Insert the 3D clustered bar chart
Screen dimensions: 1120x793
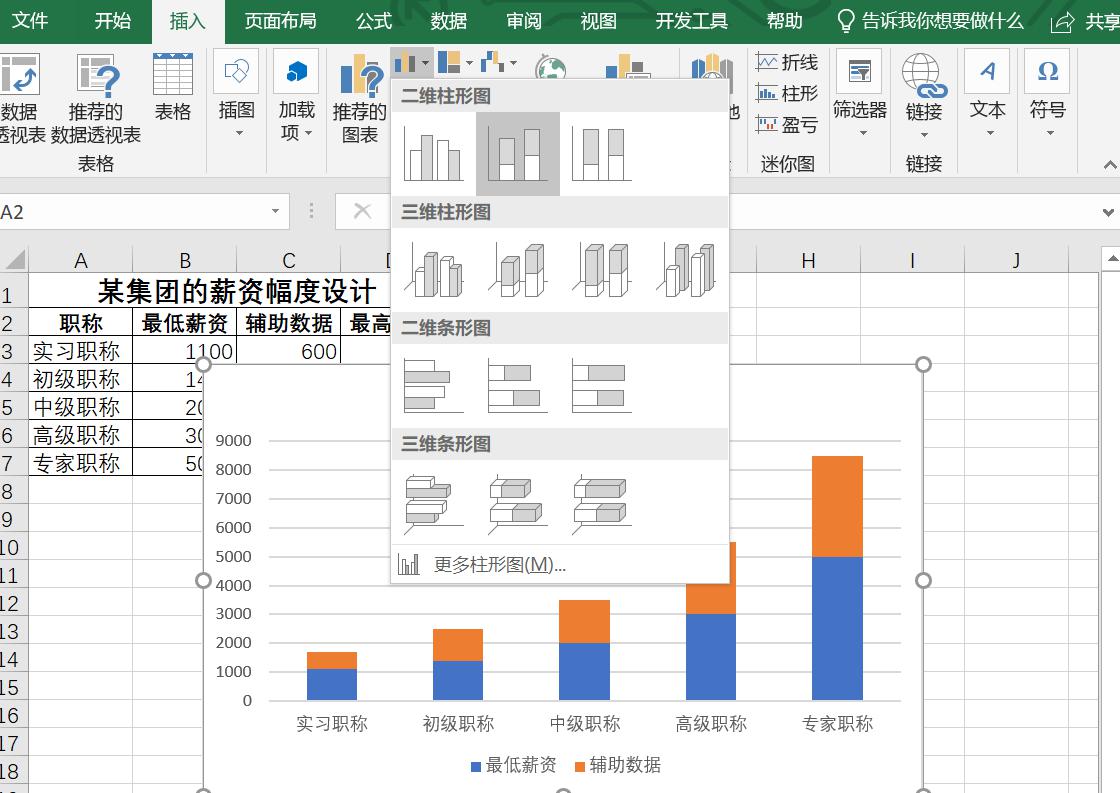[x=434, y=502]
